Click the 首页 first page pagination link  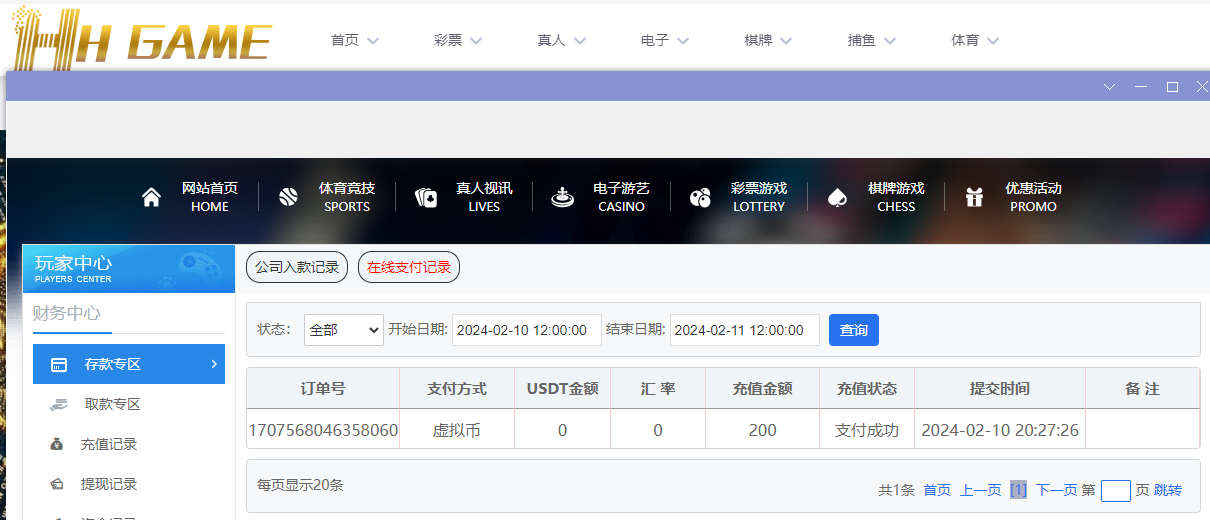click(x=937, y=490)
